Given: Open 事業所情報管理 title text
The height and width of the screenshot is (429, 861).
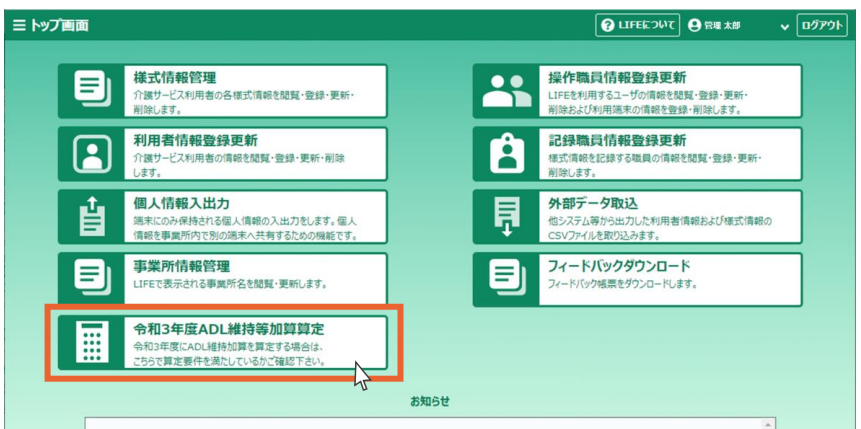Looking at the screenshot, I should (x=181, y=267).
